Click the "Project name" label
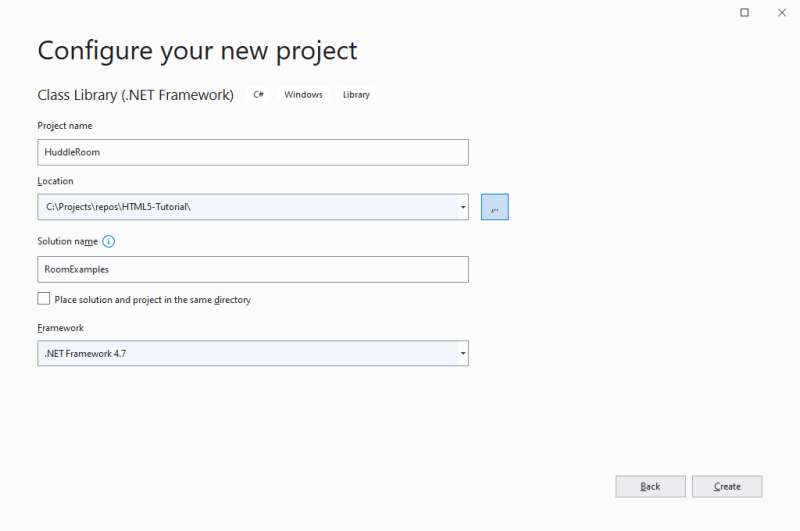This screenshot has width=800, height=531. (65, 125)
